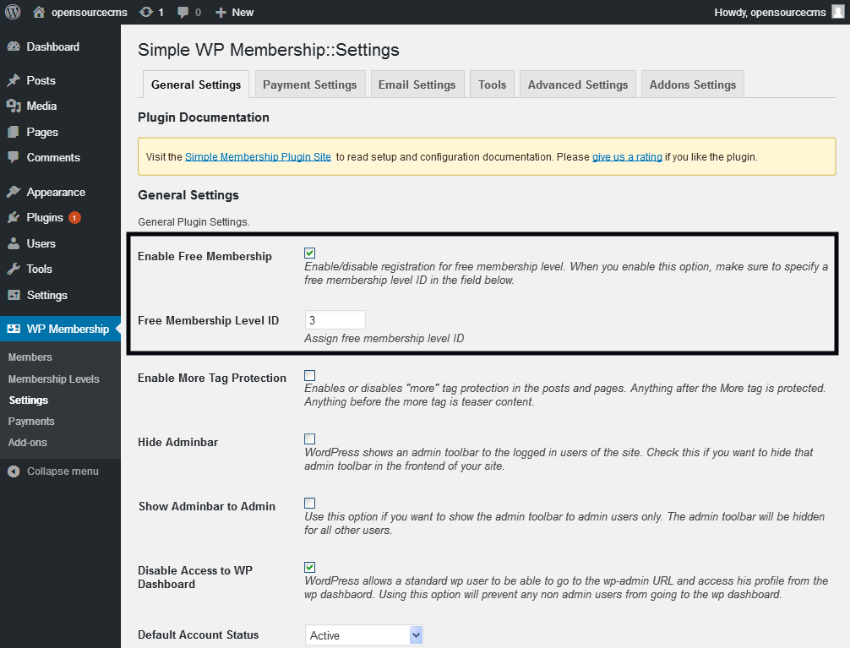Switch to Advanced Settings tab
The image size is (850, 648).
(x=577, y=85)
